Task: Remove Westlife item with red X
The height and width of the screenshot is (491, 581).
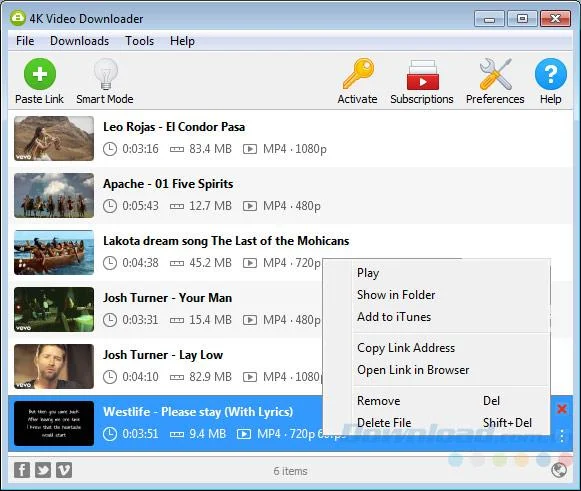Action: tap(562, 409)
